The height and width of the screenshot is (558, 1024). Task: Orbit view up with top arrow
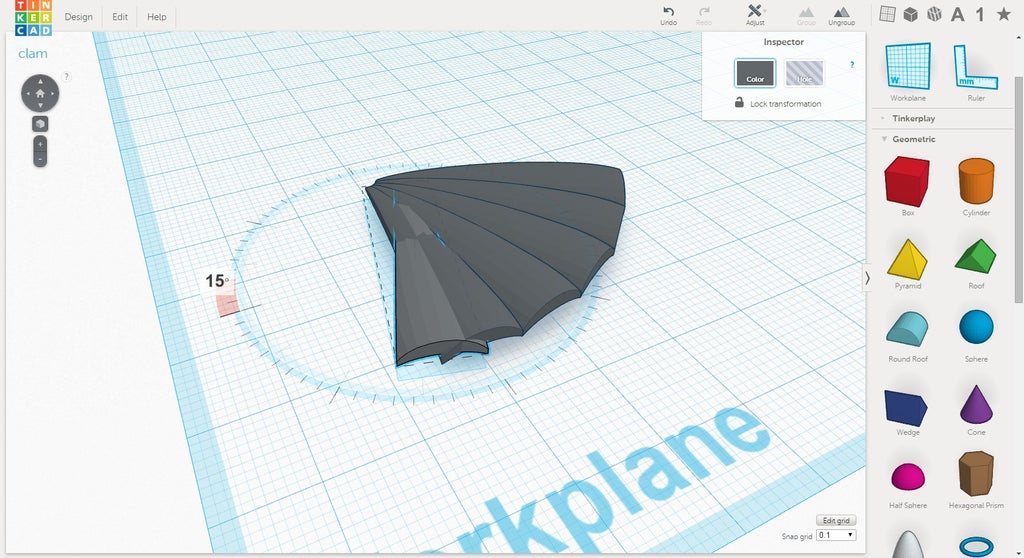(40, 81)
